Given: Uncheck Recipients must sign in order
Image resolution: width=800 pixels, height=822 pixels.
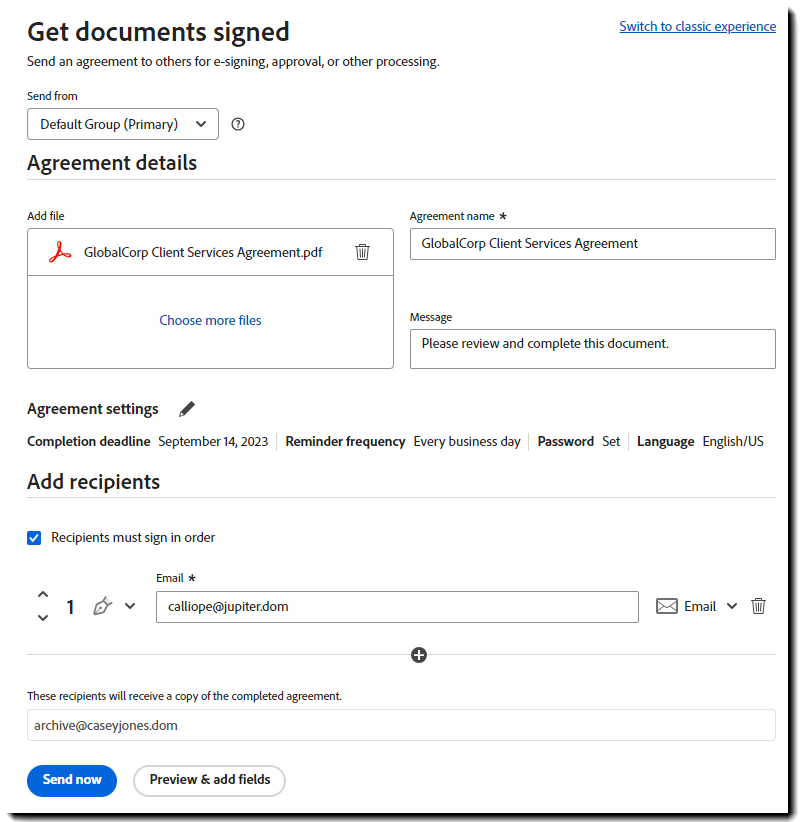Looking at the screenshot, I should (36, 538).
